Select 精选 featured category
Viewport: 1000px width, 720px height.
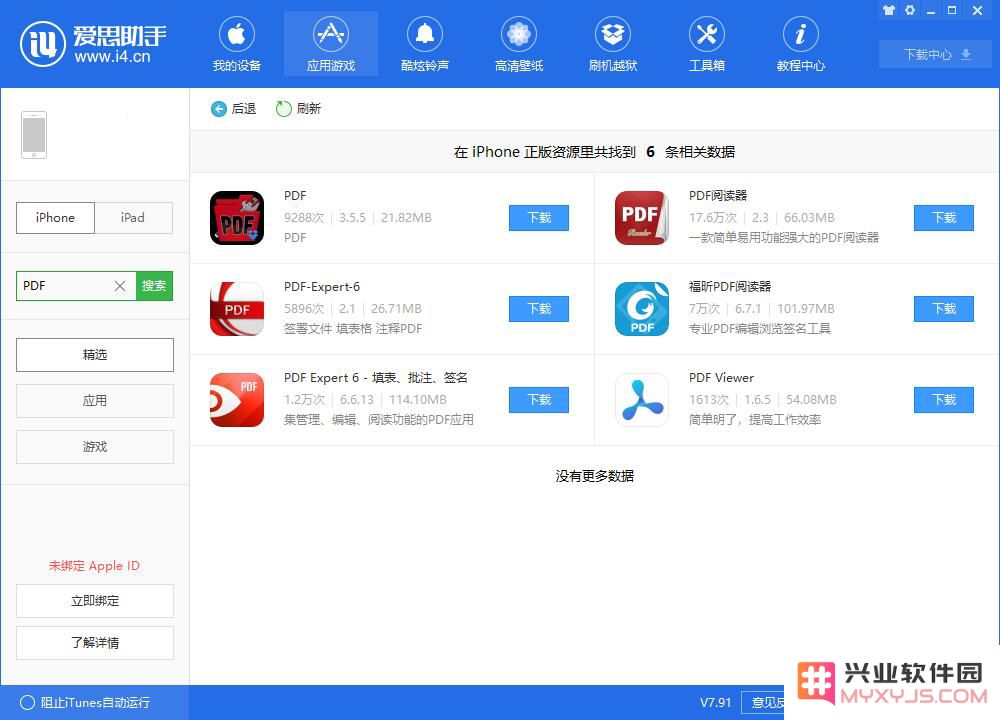pyautogui.click(x=95, y=355)
